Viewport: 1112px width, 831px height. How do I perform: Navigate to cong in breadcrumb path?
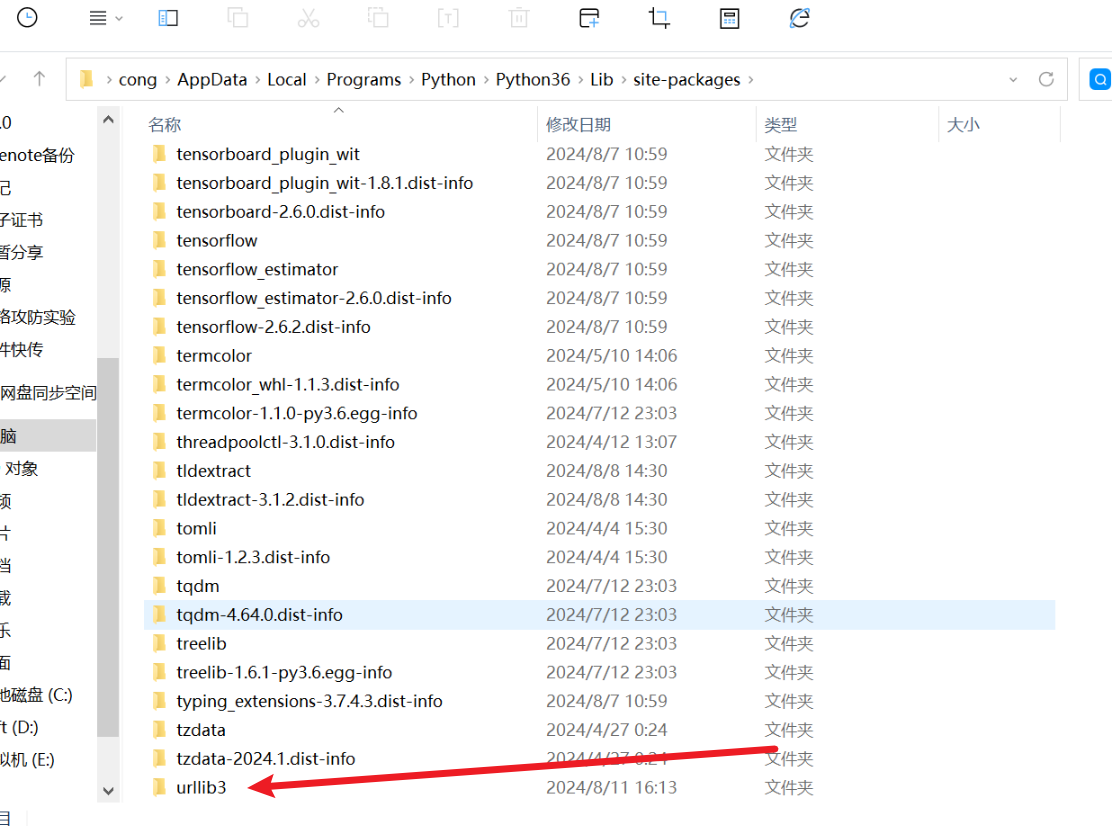point(138,79)
